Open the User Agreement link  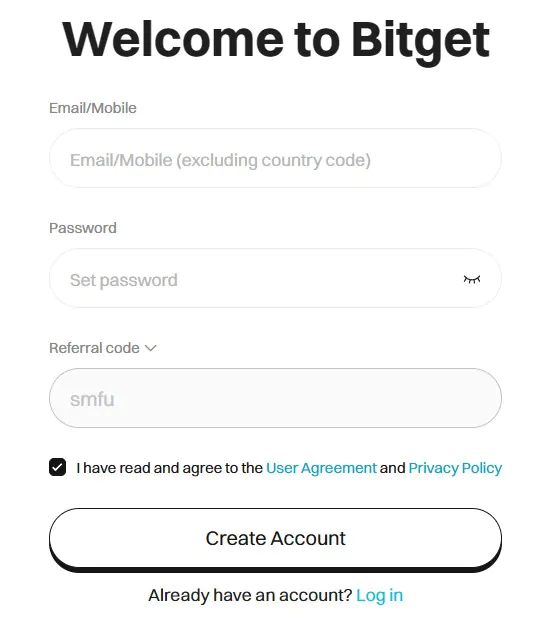pos(321,468)
